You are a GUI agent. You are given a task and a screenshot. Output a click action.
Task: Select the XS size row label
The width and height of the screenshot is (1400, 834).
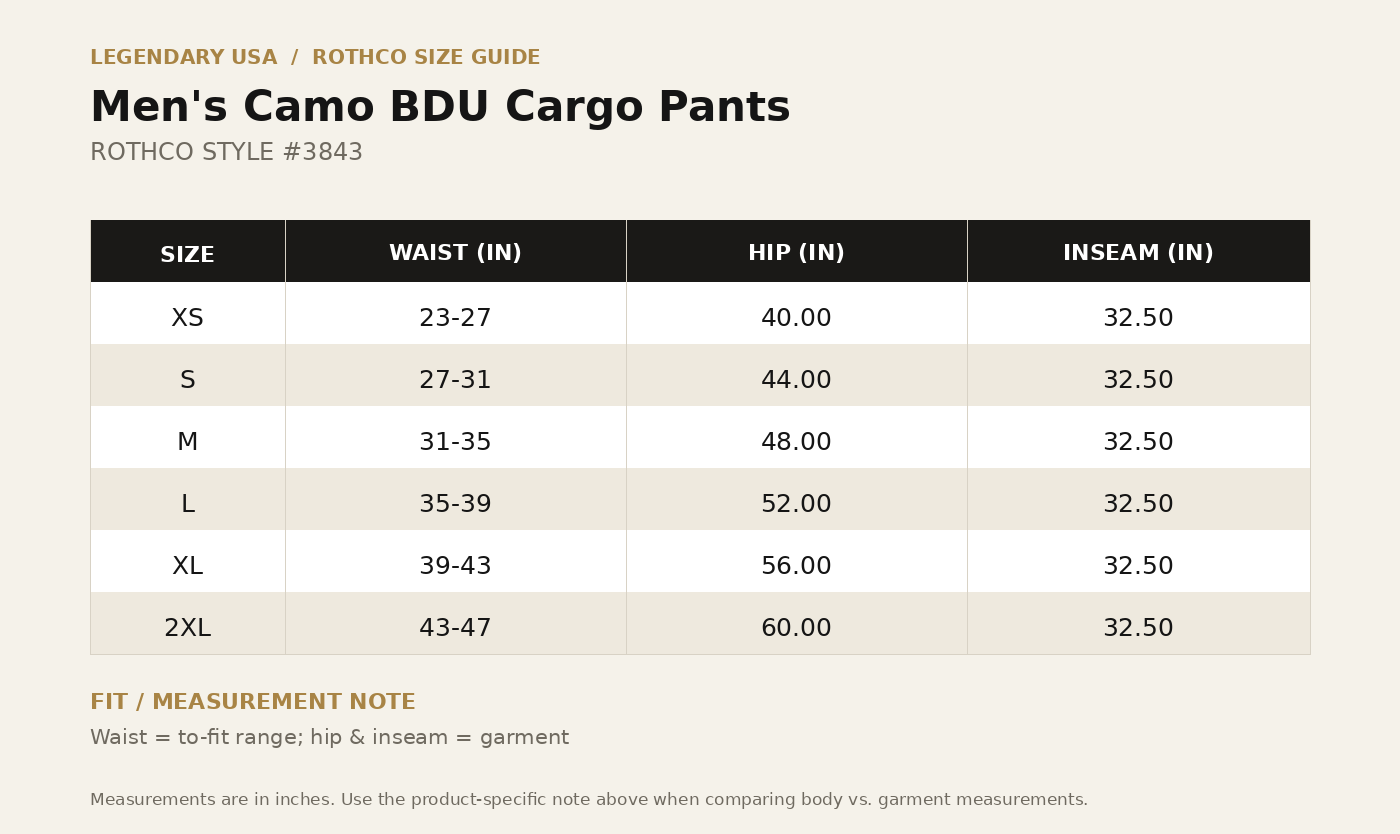[x=188, y=319]
